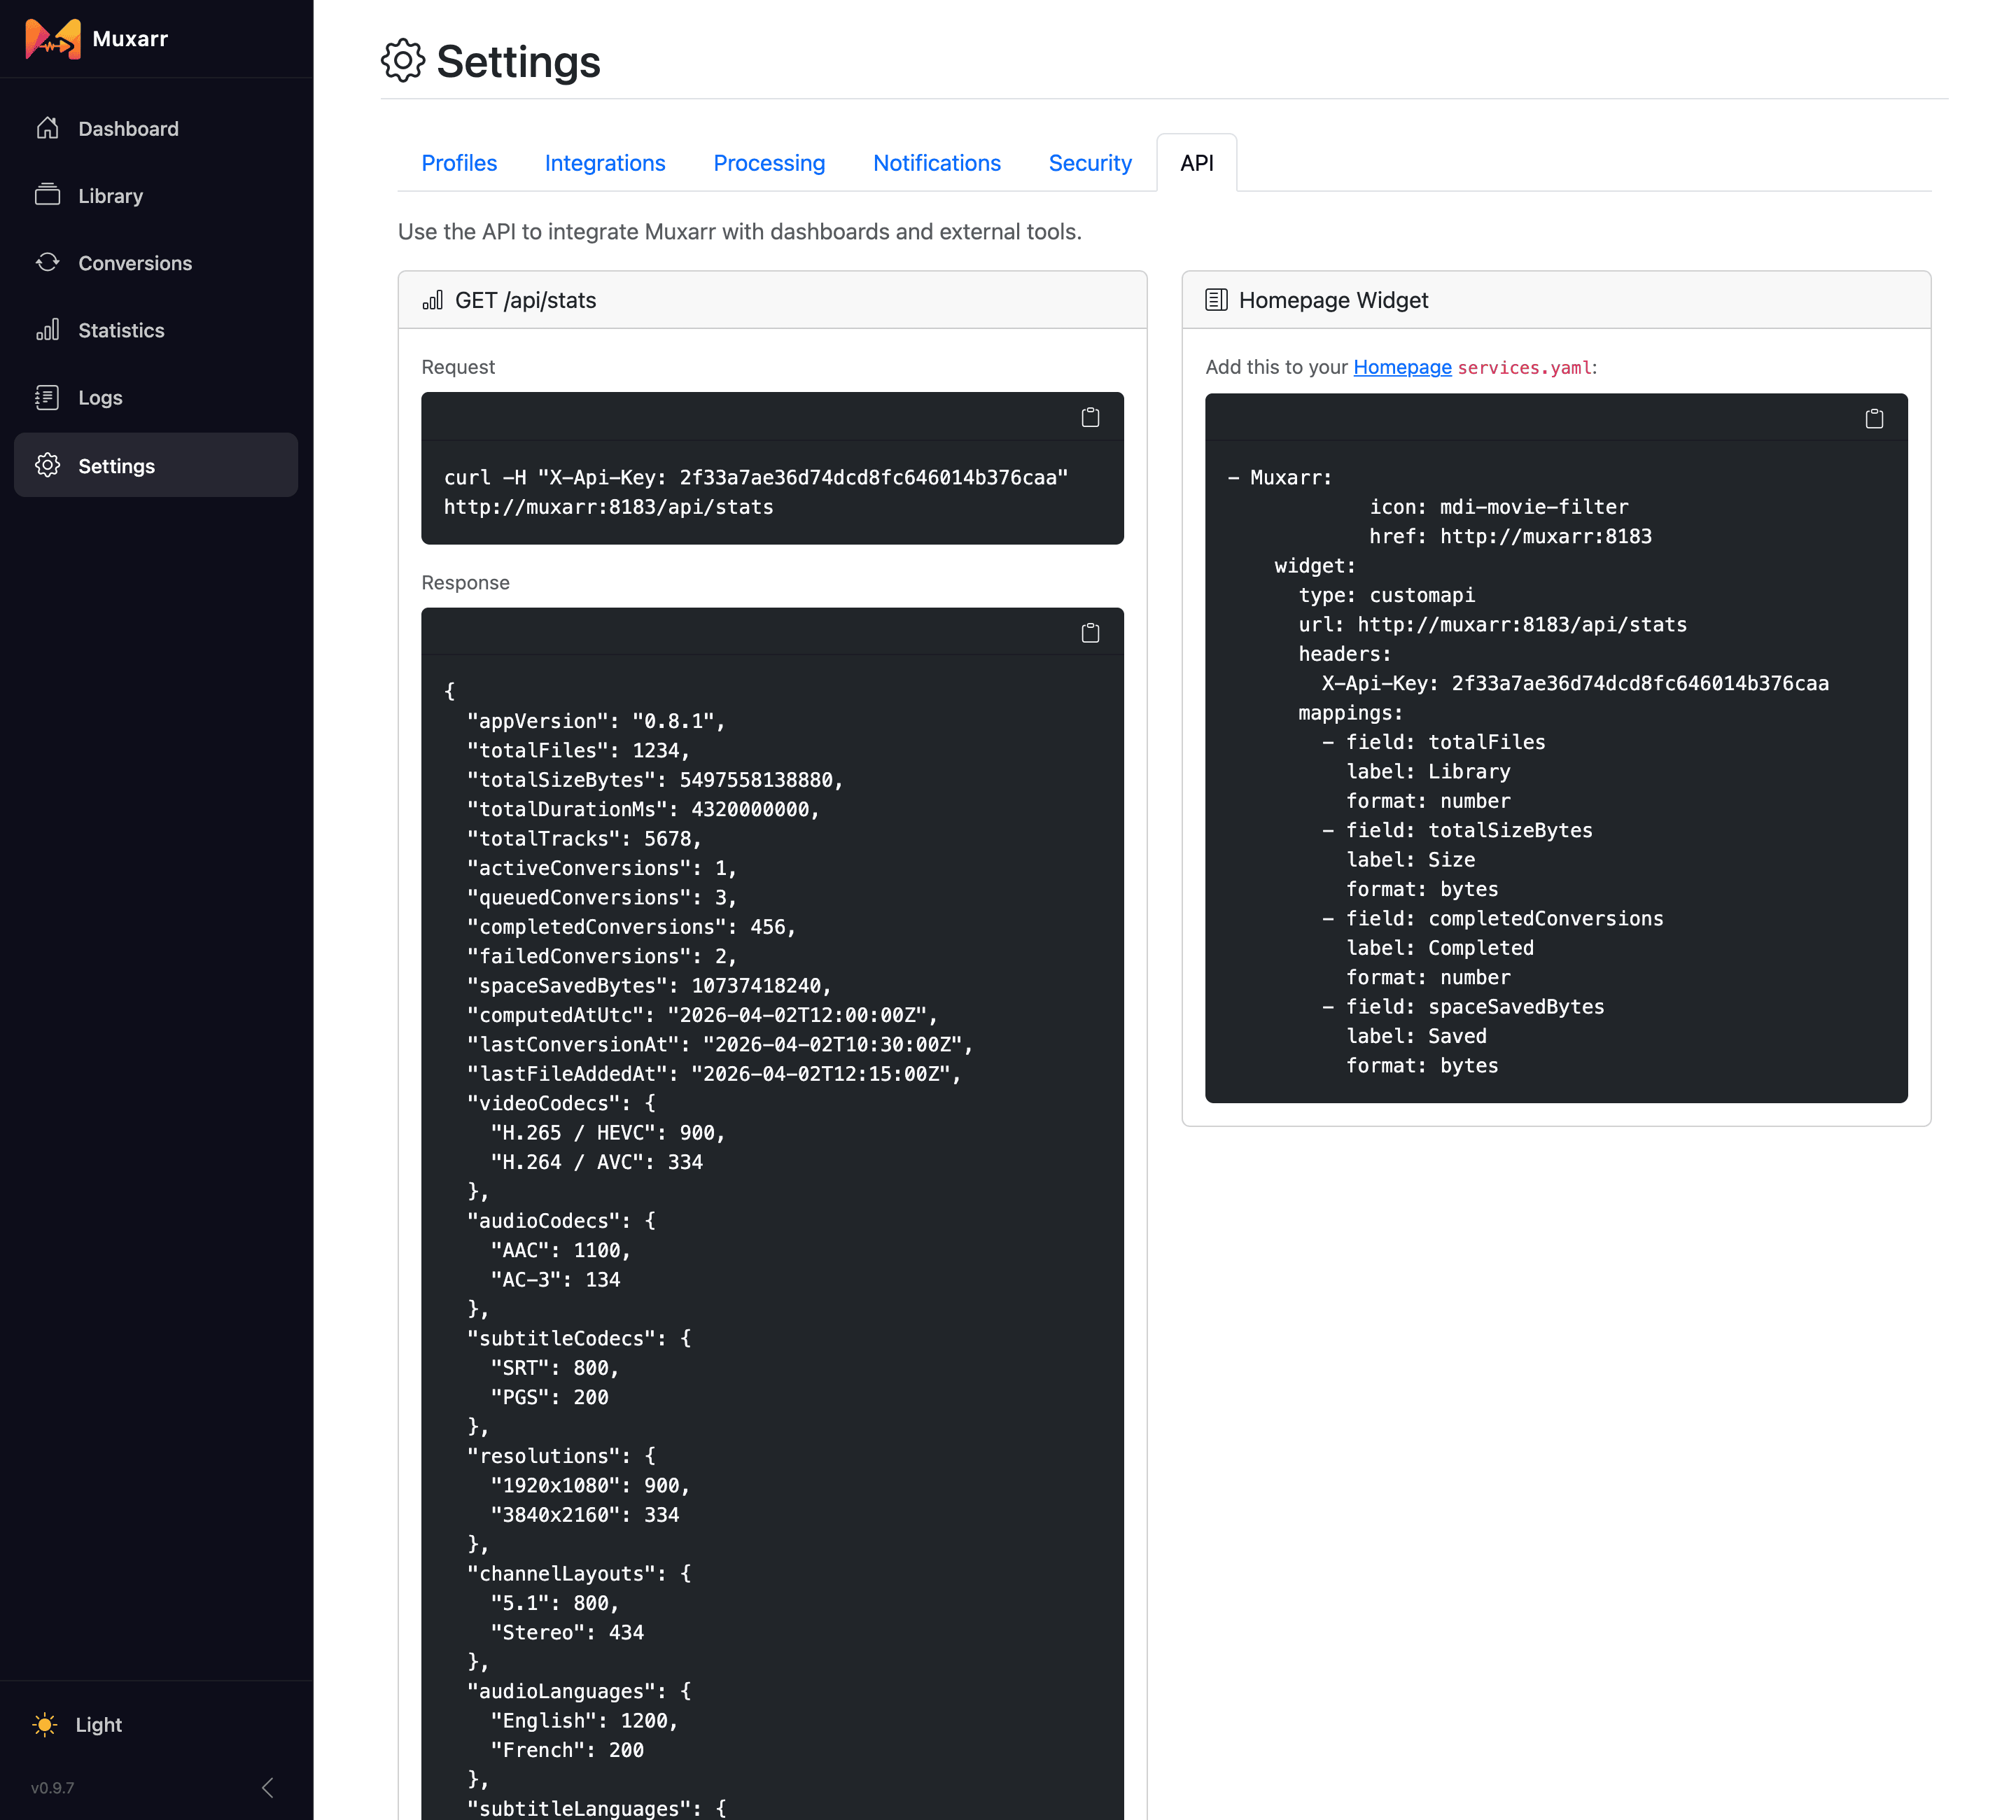Toggle the Light theme label

click(98, 1724)
